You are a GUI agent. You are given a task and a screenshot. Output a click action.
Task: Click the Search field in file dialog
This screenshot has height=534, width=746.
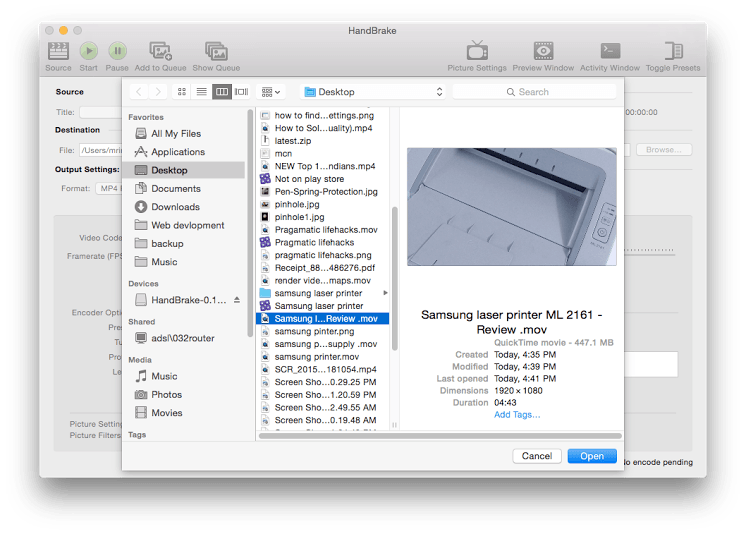point(534,92)
